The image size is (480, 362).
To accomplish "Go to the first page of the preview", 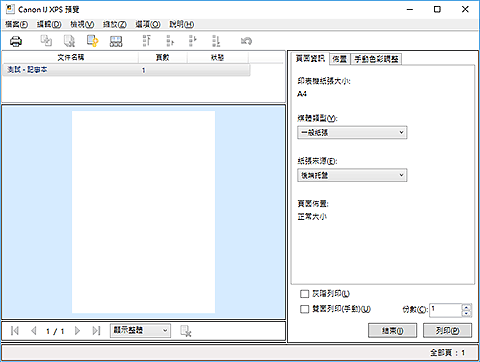I will click(x=15, y=331).
